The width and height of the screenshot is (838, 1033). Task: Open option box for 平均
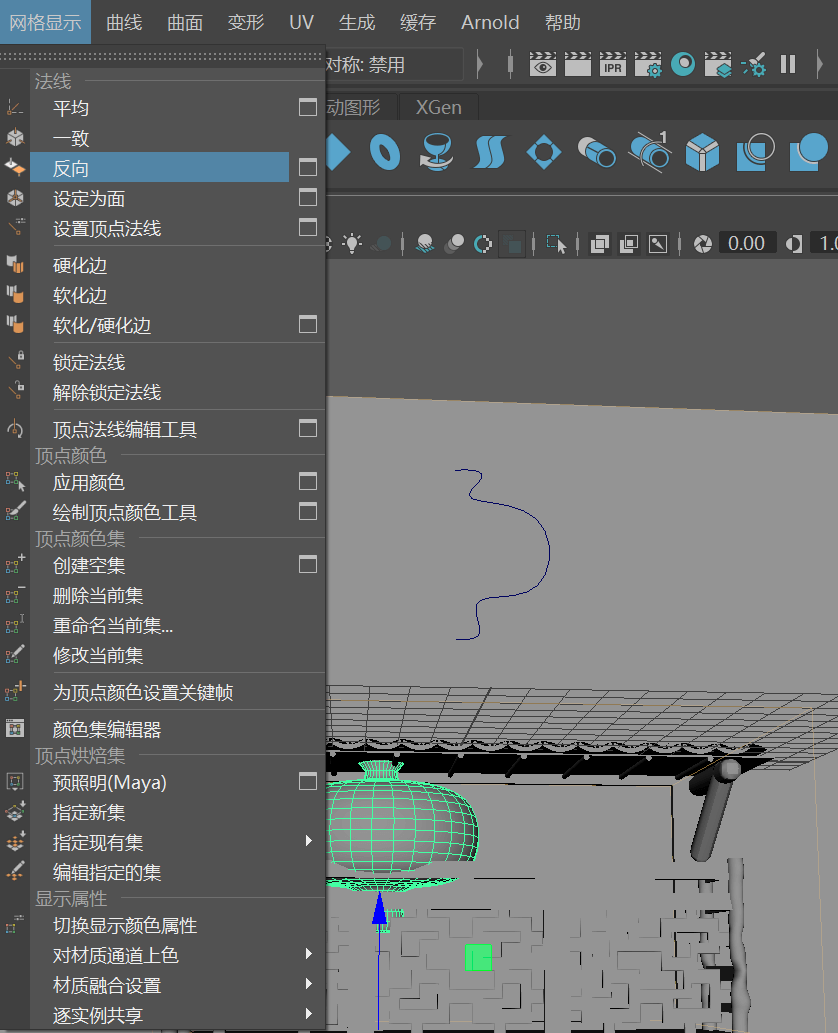(x=308, y=107)
